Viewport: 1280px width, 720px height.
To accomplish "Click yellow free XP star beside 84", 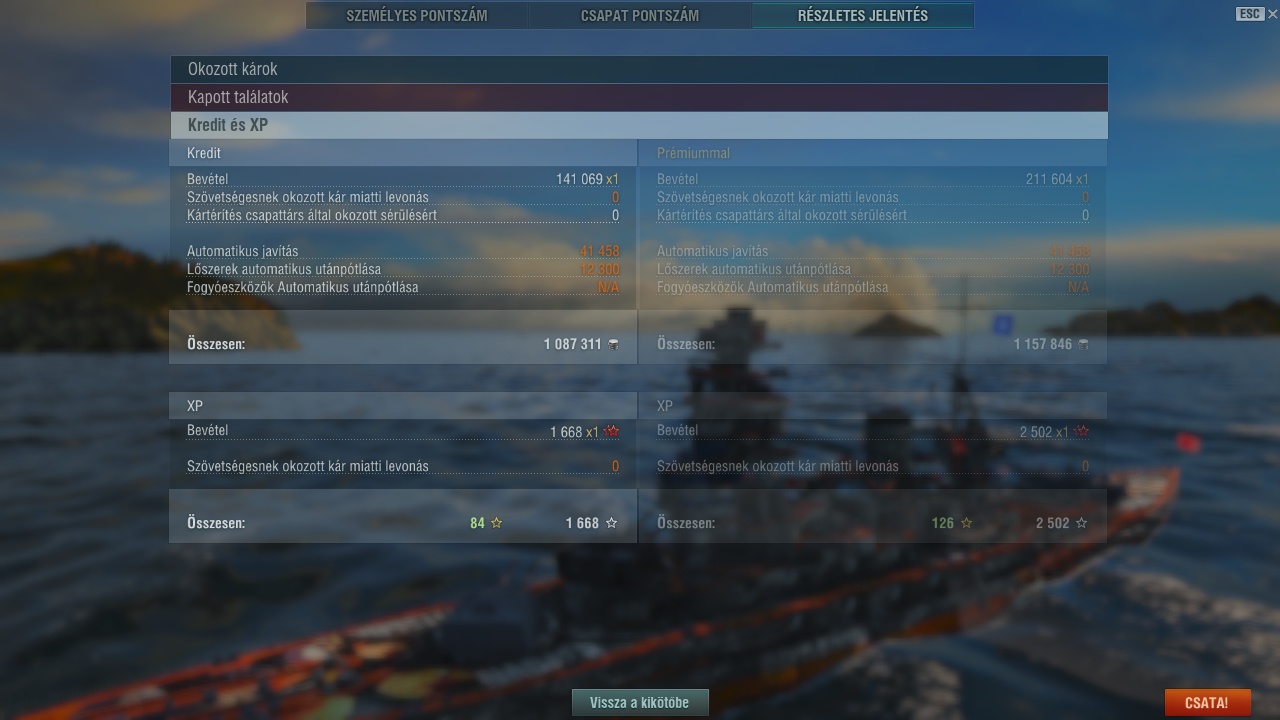I will point(496,523).
